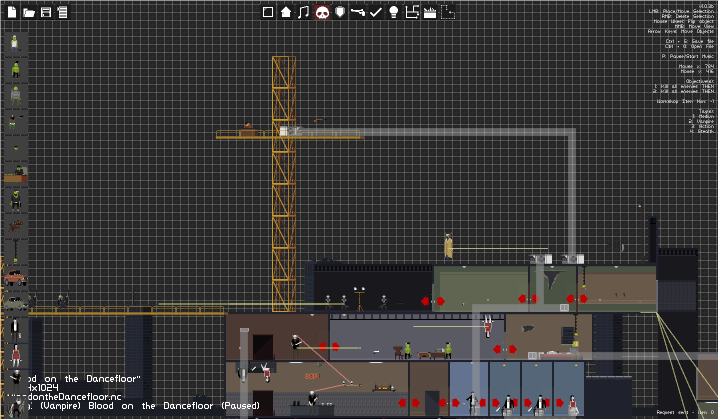Pick the red-dress vampire woman from palette
Screen dimensions: 718x419
click(16, 356)
